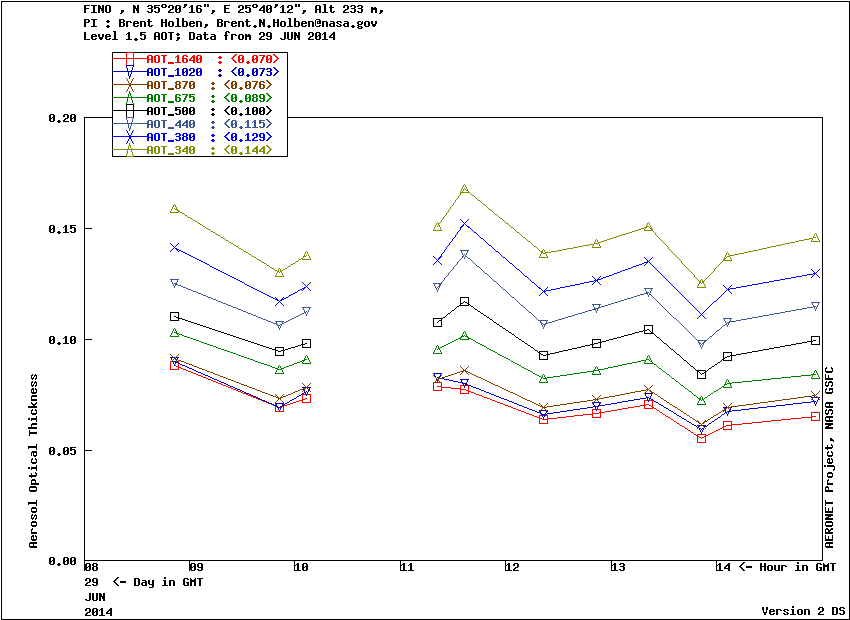Click the lowest red AOT_1640 data point
The image size is (850, 620).
[x=701, y=438]
